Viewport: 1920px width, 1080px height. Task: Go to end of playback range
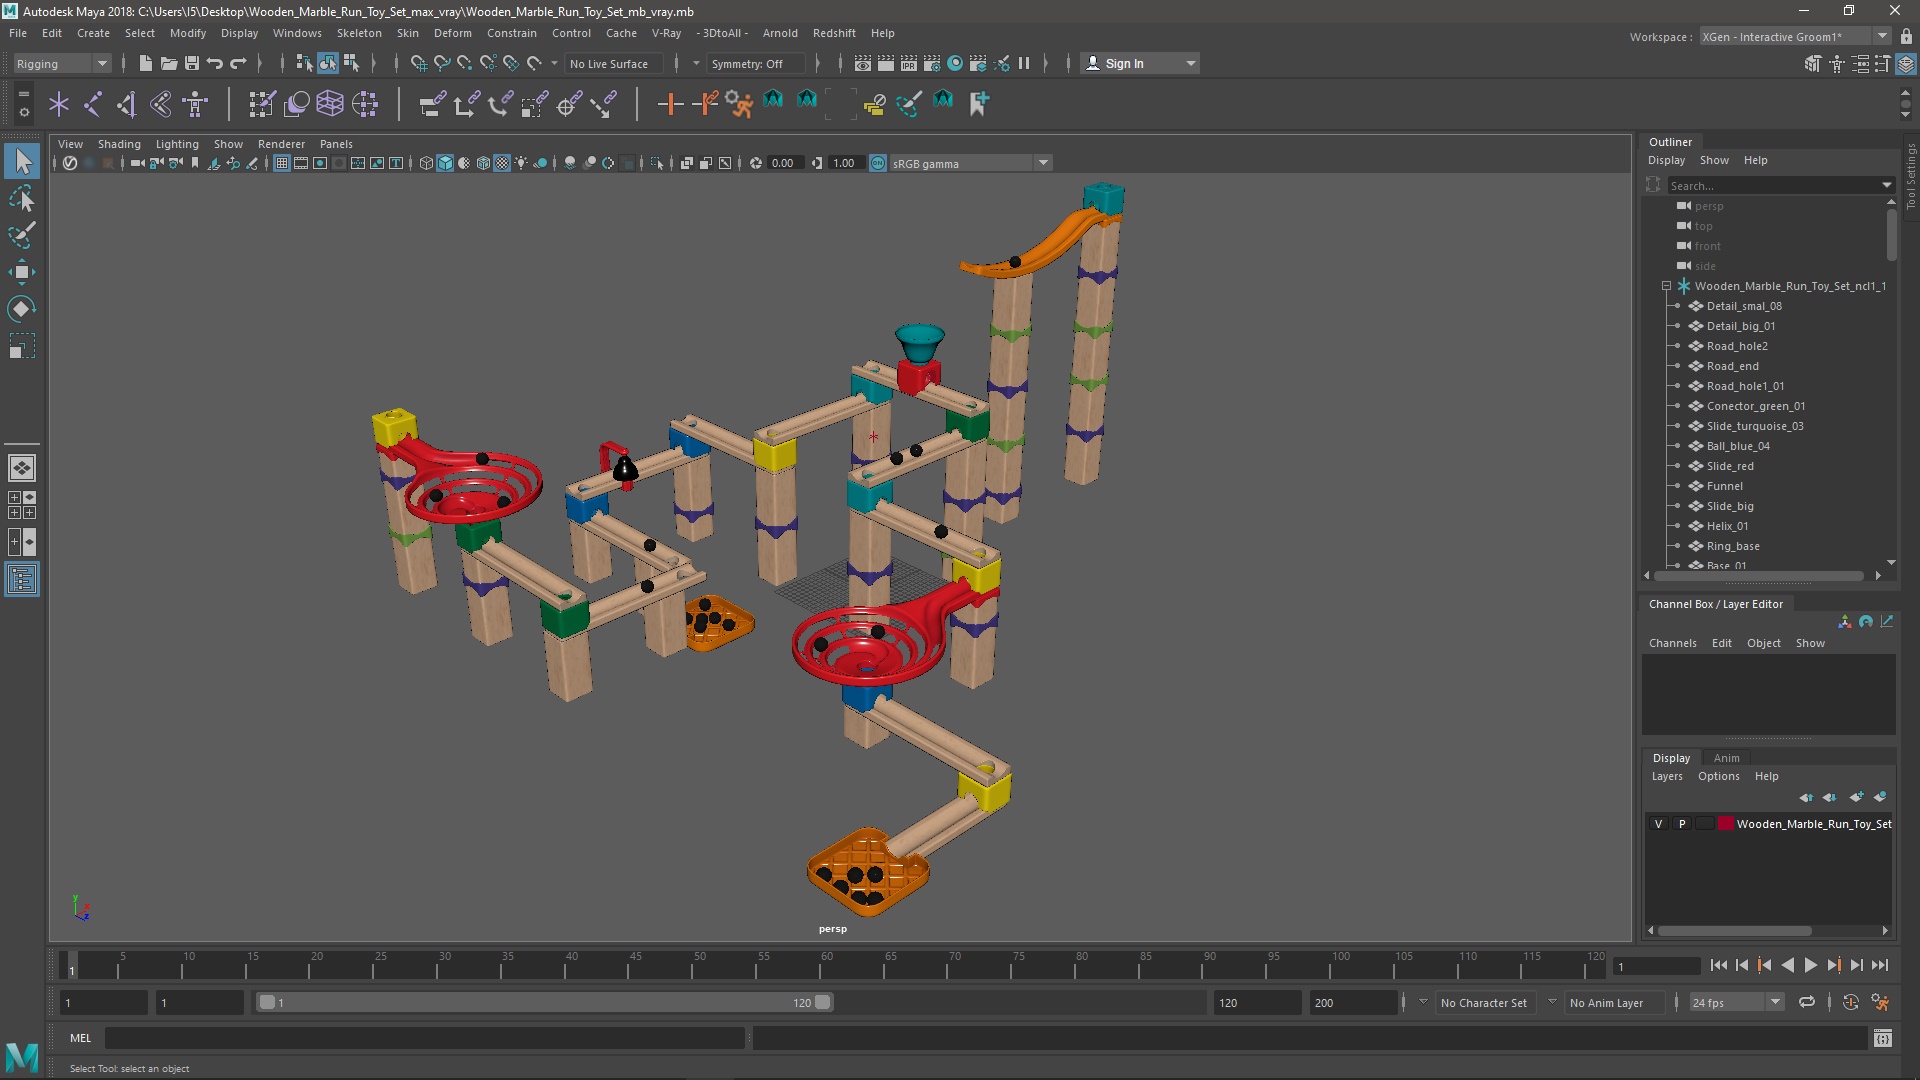coord(1880,965)
